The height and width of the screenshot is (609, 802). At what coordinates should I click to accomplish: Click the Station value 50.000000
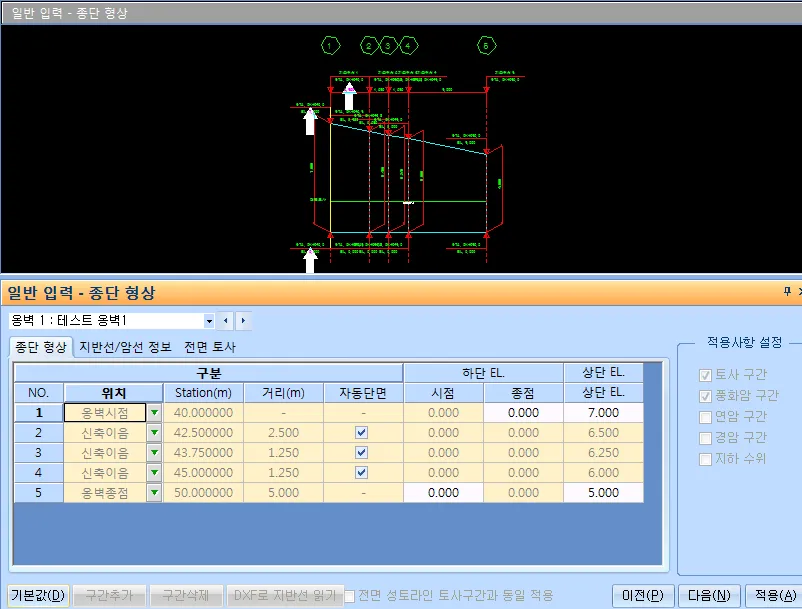[x=204, y=492]
